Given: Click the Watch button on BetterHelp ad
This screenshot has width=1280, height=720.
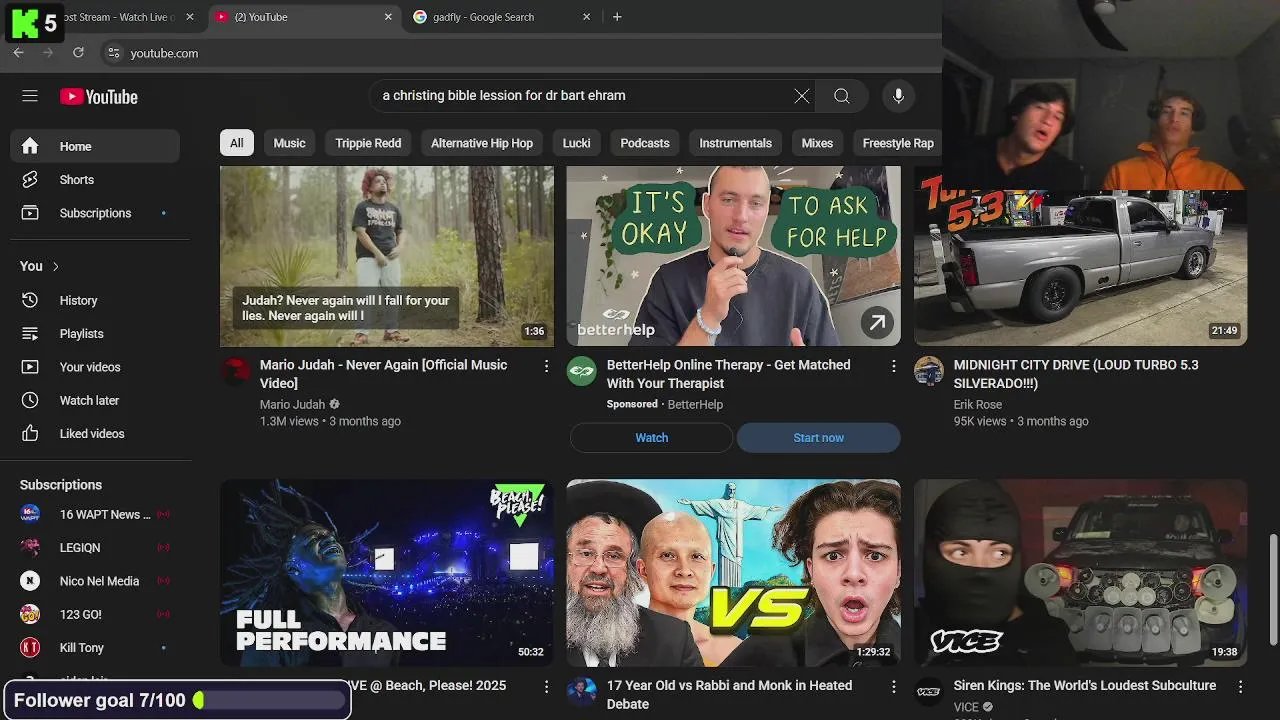Looking at the screenshot, I should tap(652, 438).
